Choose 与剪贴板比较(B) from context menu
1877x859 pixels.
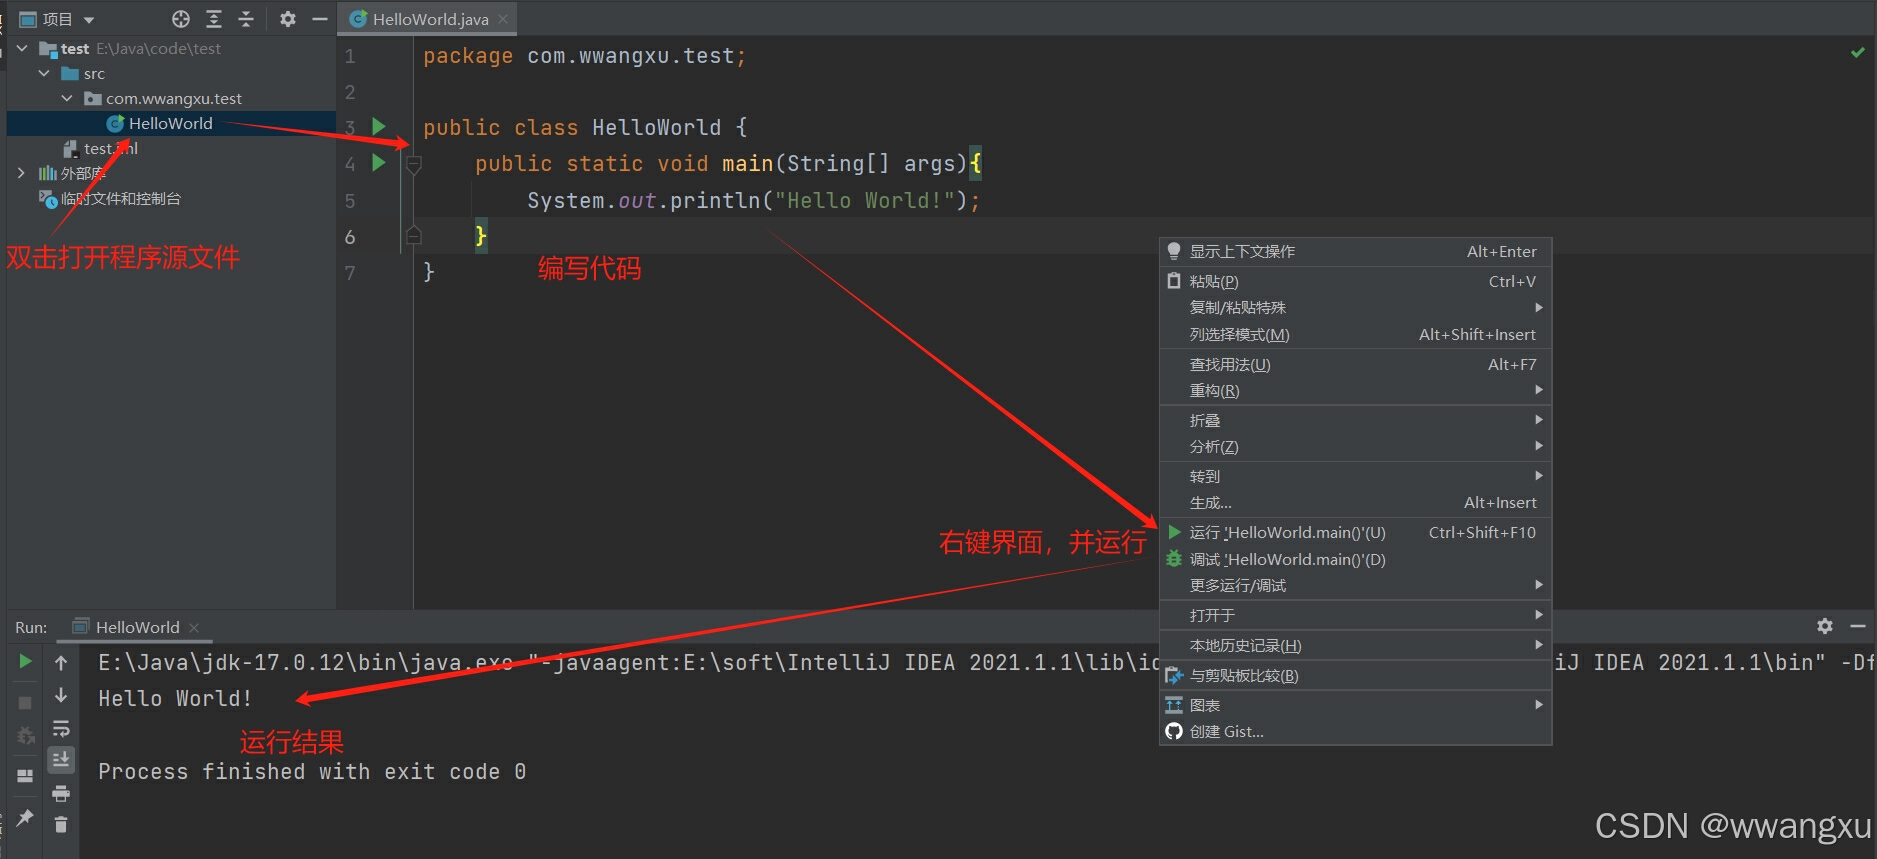pos(1355,675)
